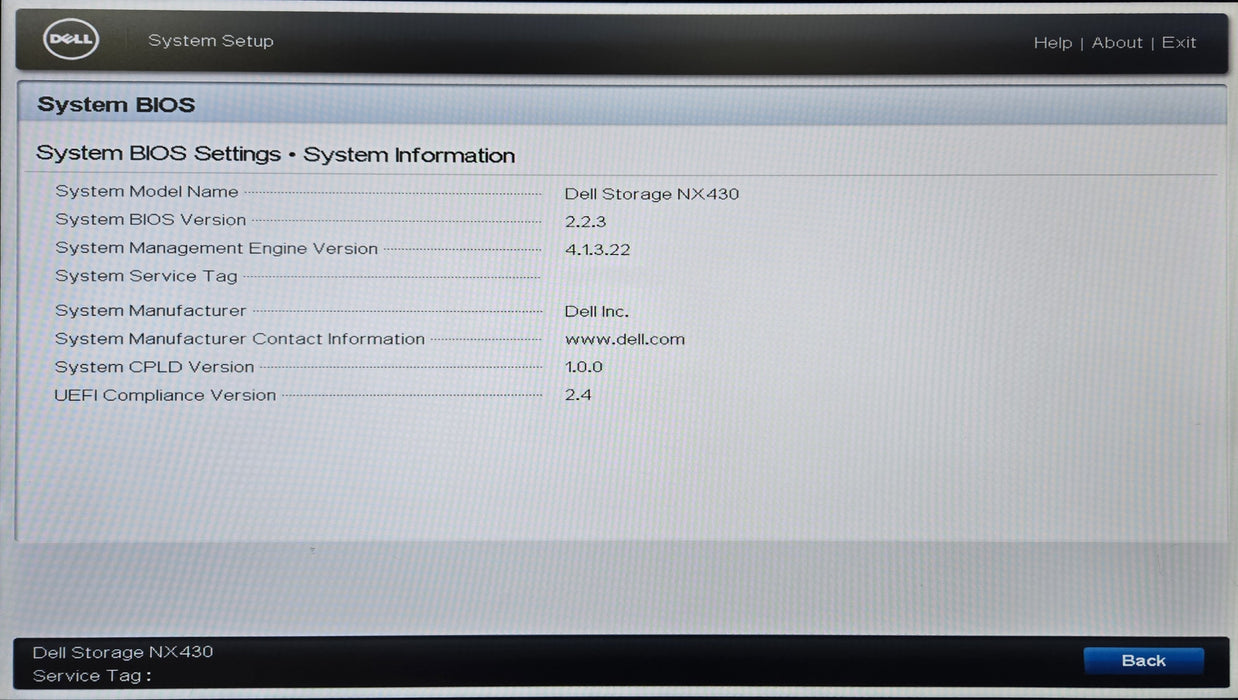
Task: Click footer Dell Storage NX430 text
Action: point(123,652)
